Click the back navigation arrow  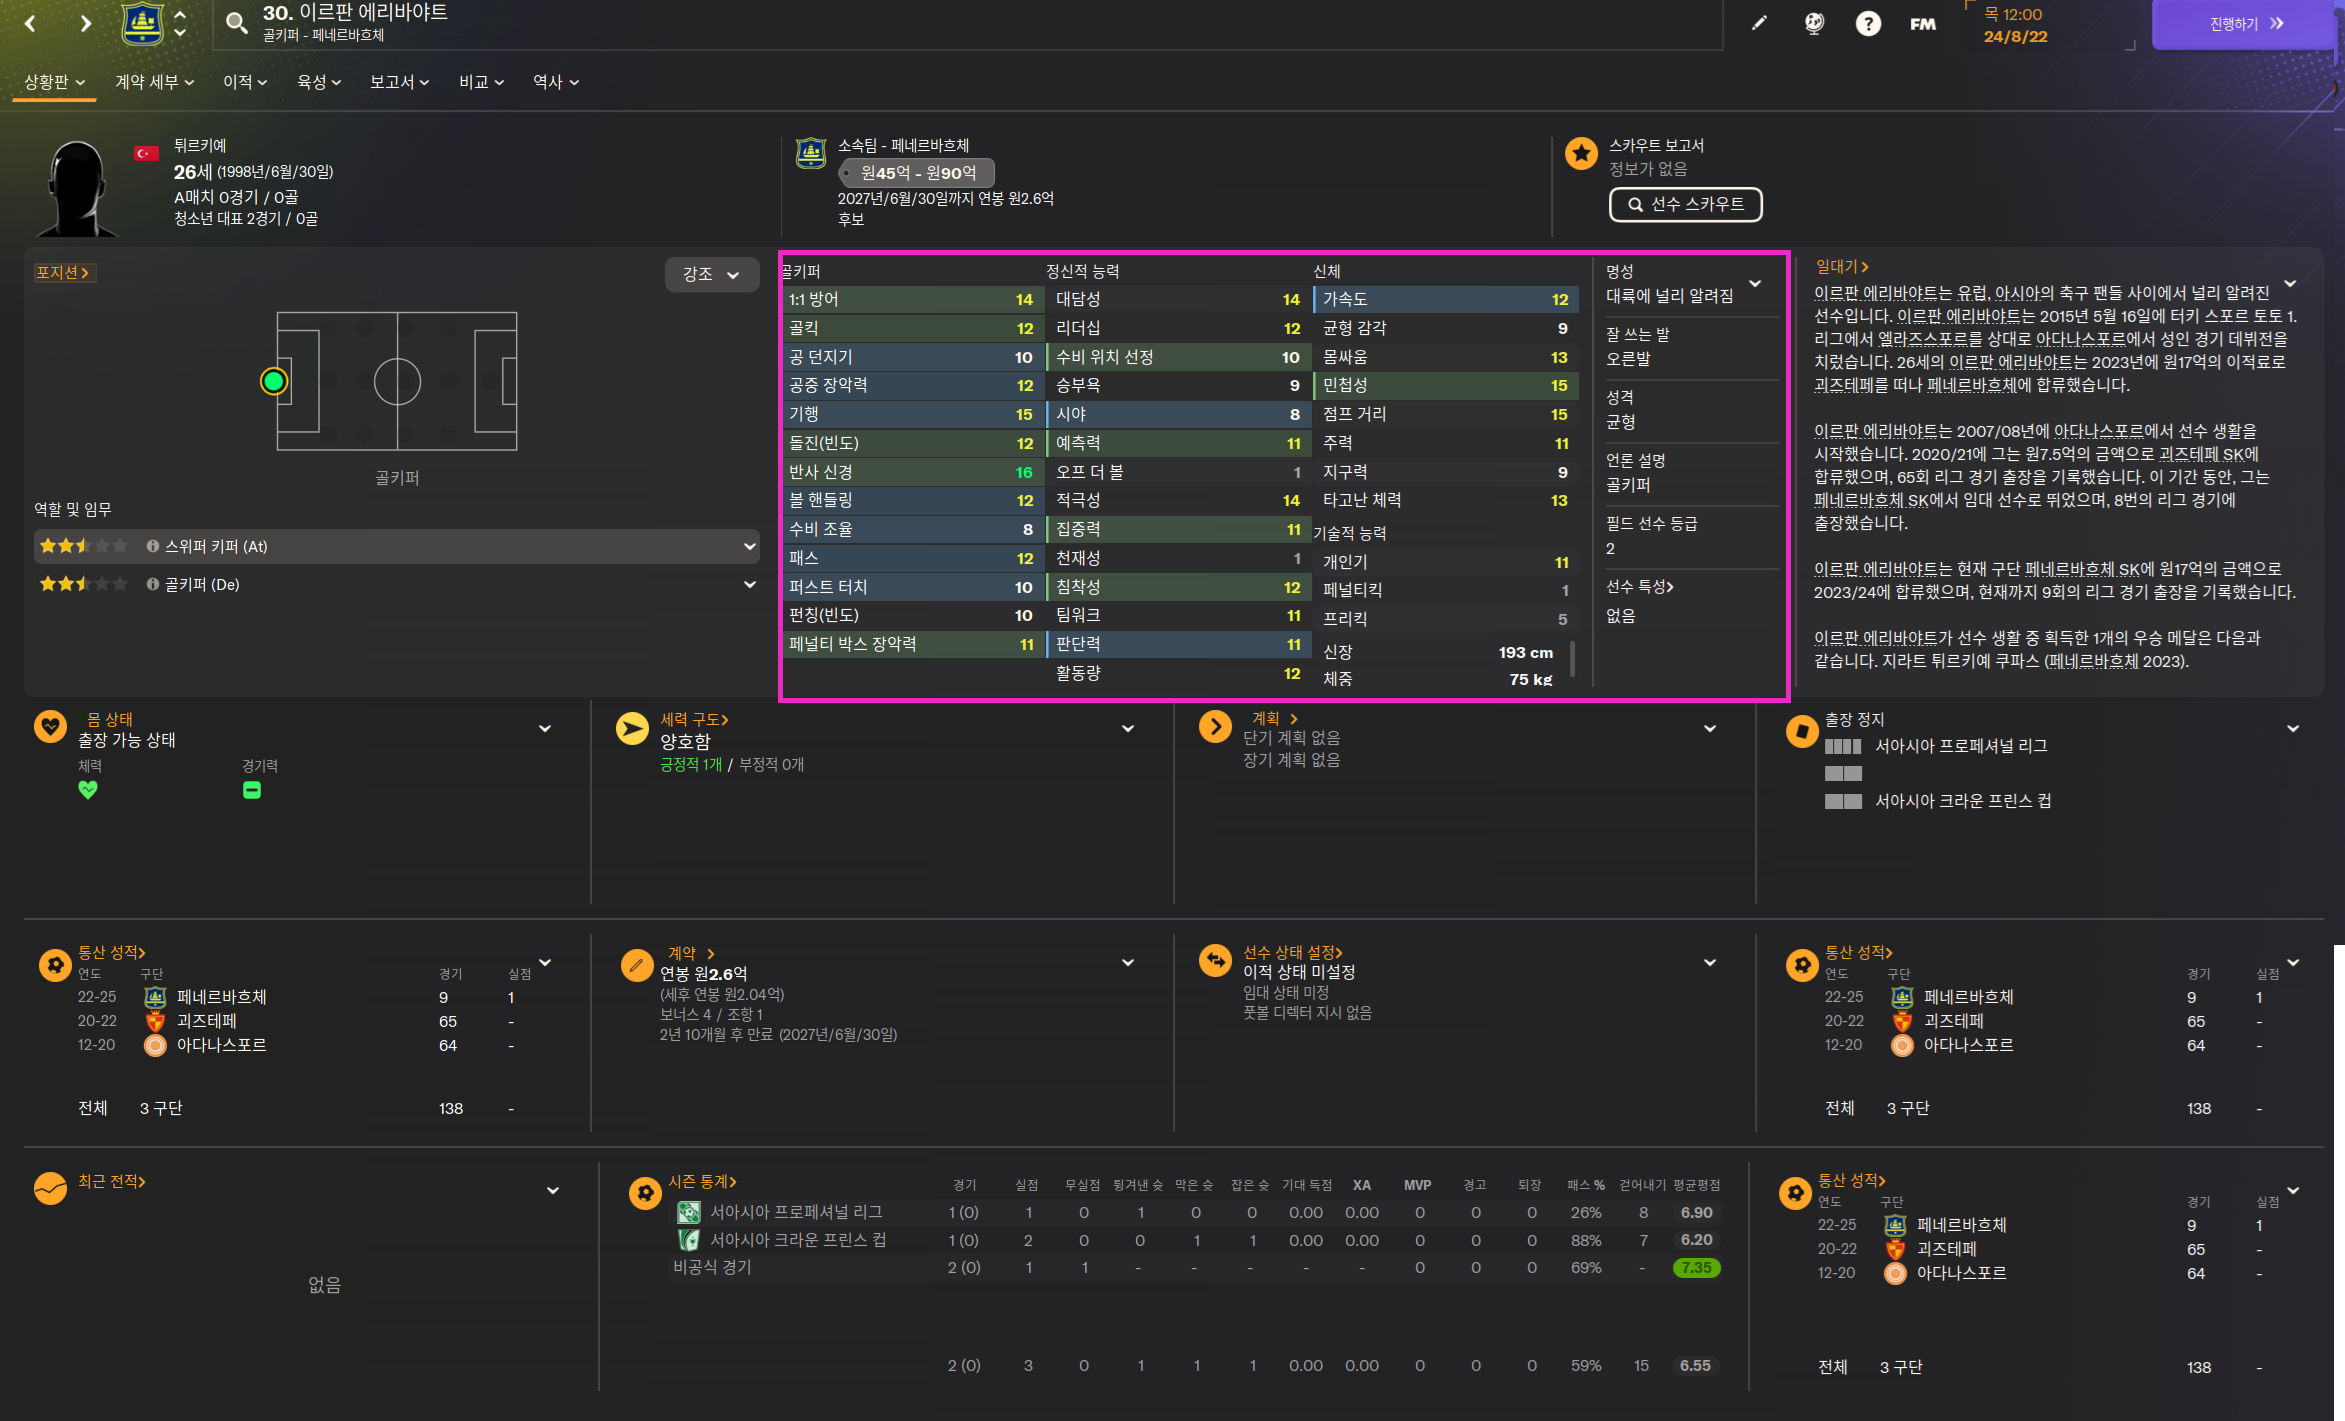(x=30, y=23)
